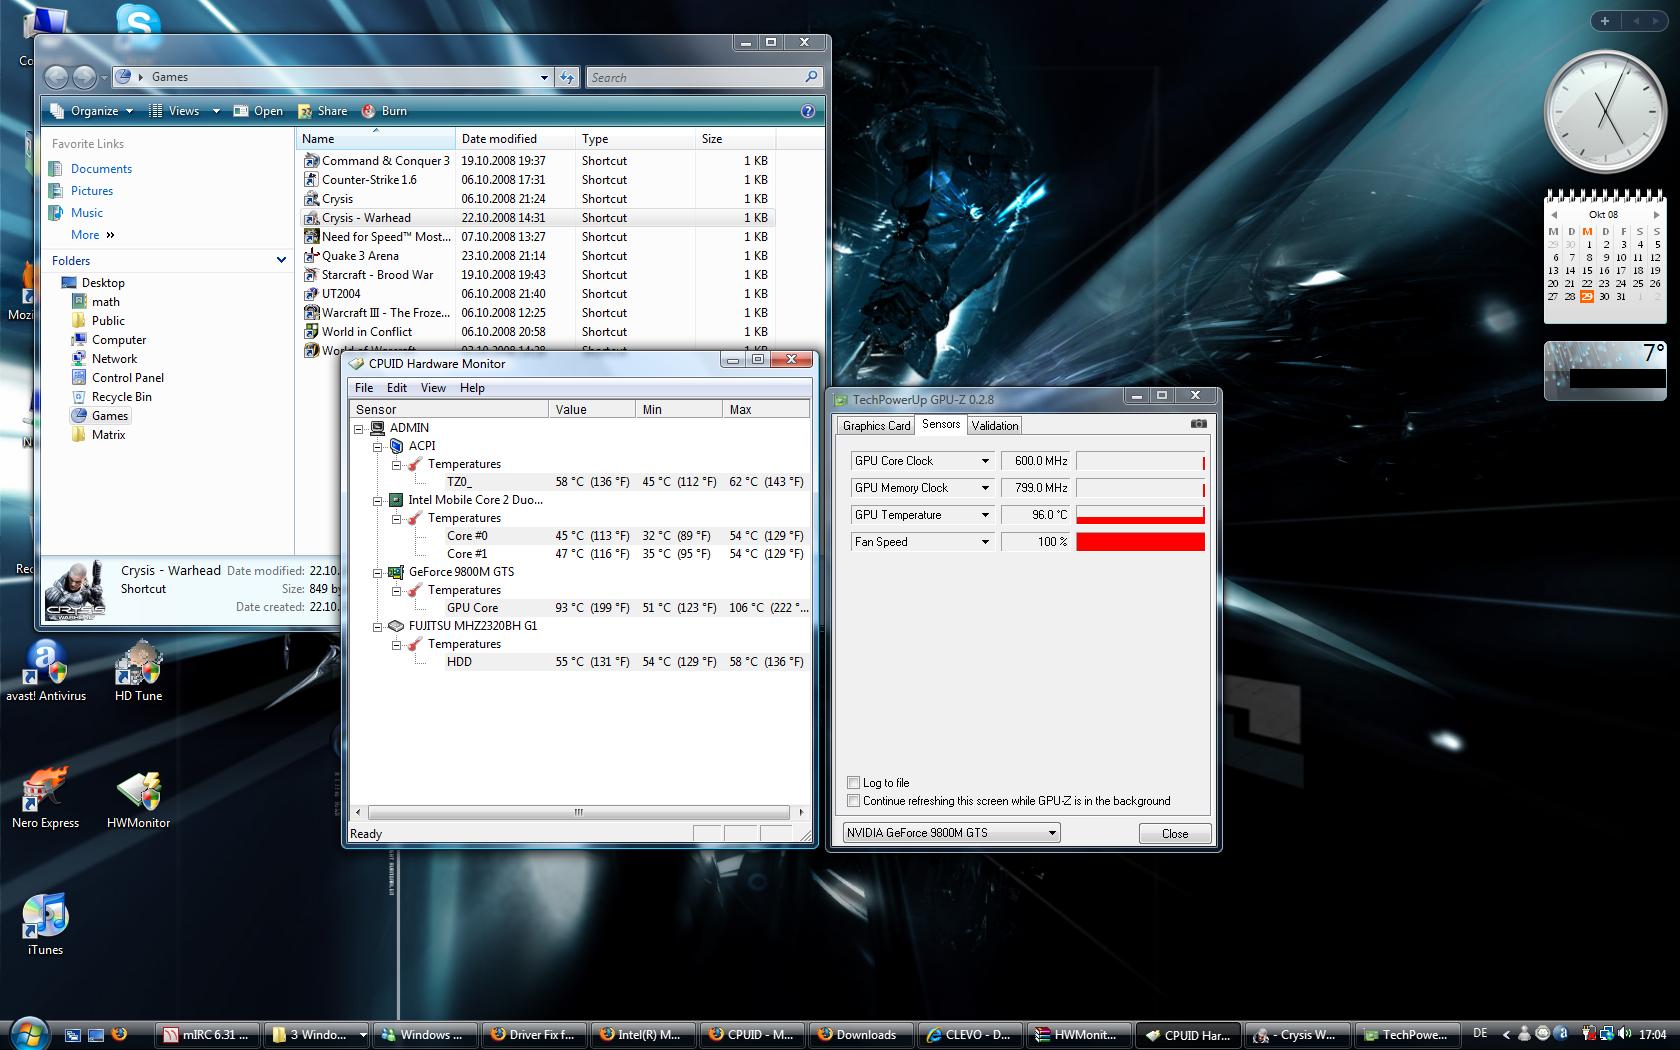Open the View menu in HWMonitor
This screenshot has width=1680, height=1050.
[x=433, y=388]
